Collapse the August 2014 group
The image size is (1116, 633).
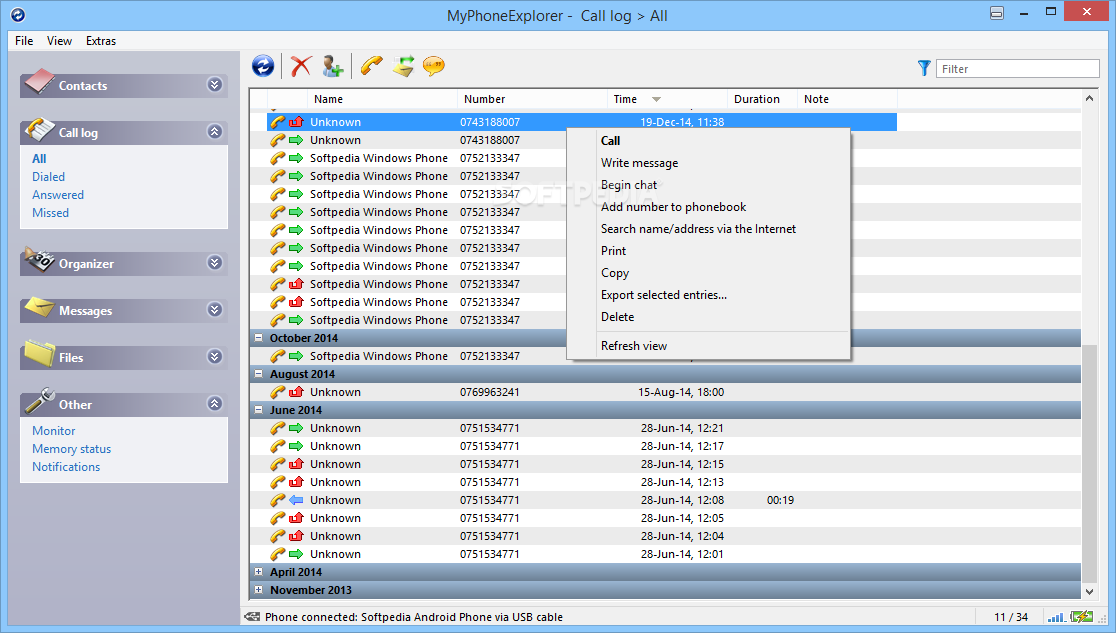coord(259,373)
